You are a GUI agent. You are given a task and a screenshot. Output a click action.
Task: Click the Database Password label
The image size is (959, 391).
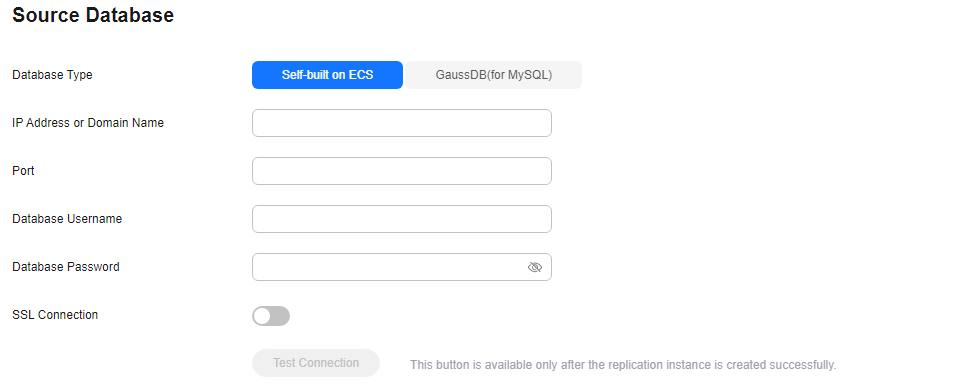pyautogui.click(x=66, y=267)
